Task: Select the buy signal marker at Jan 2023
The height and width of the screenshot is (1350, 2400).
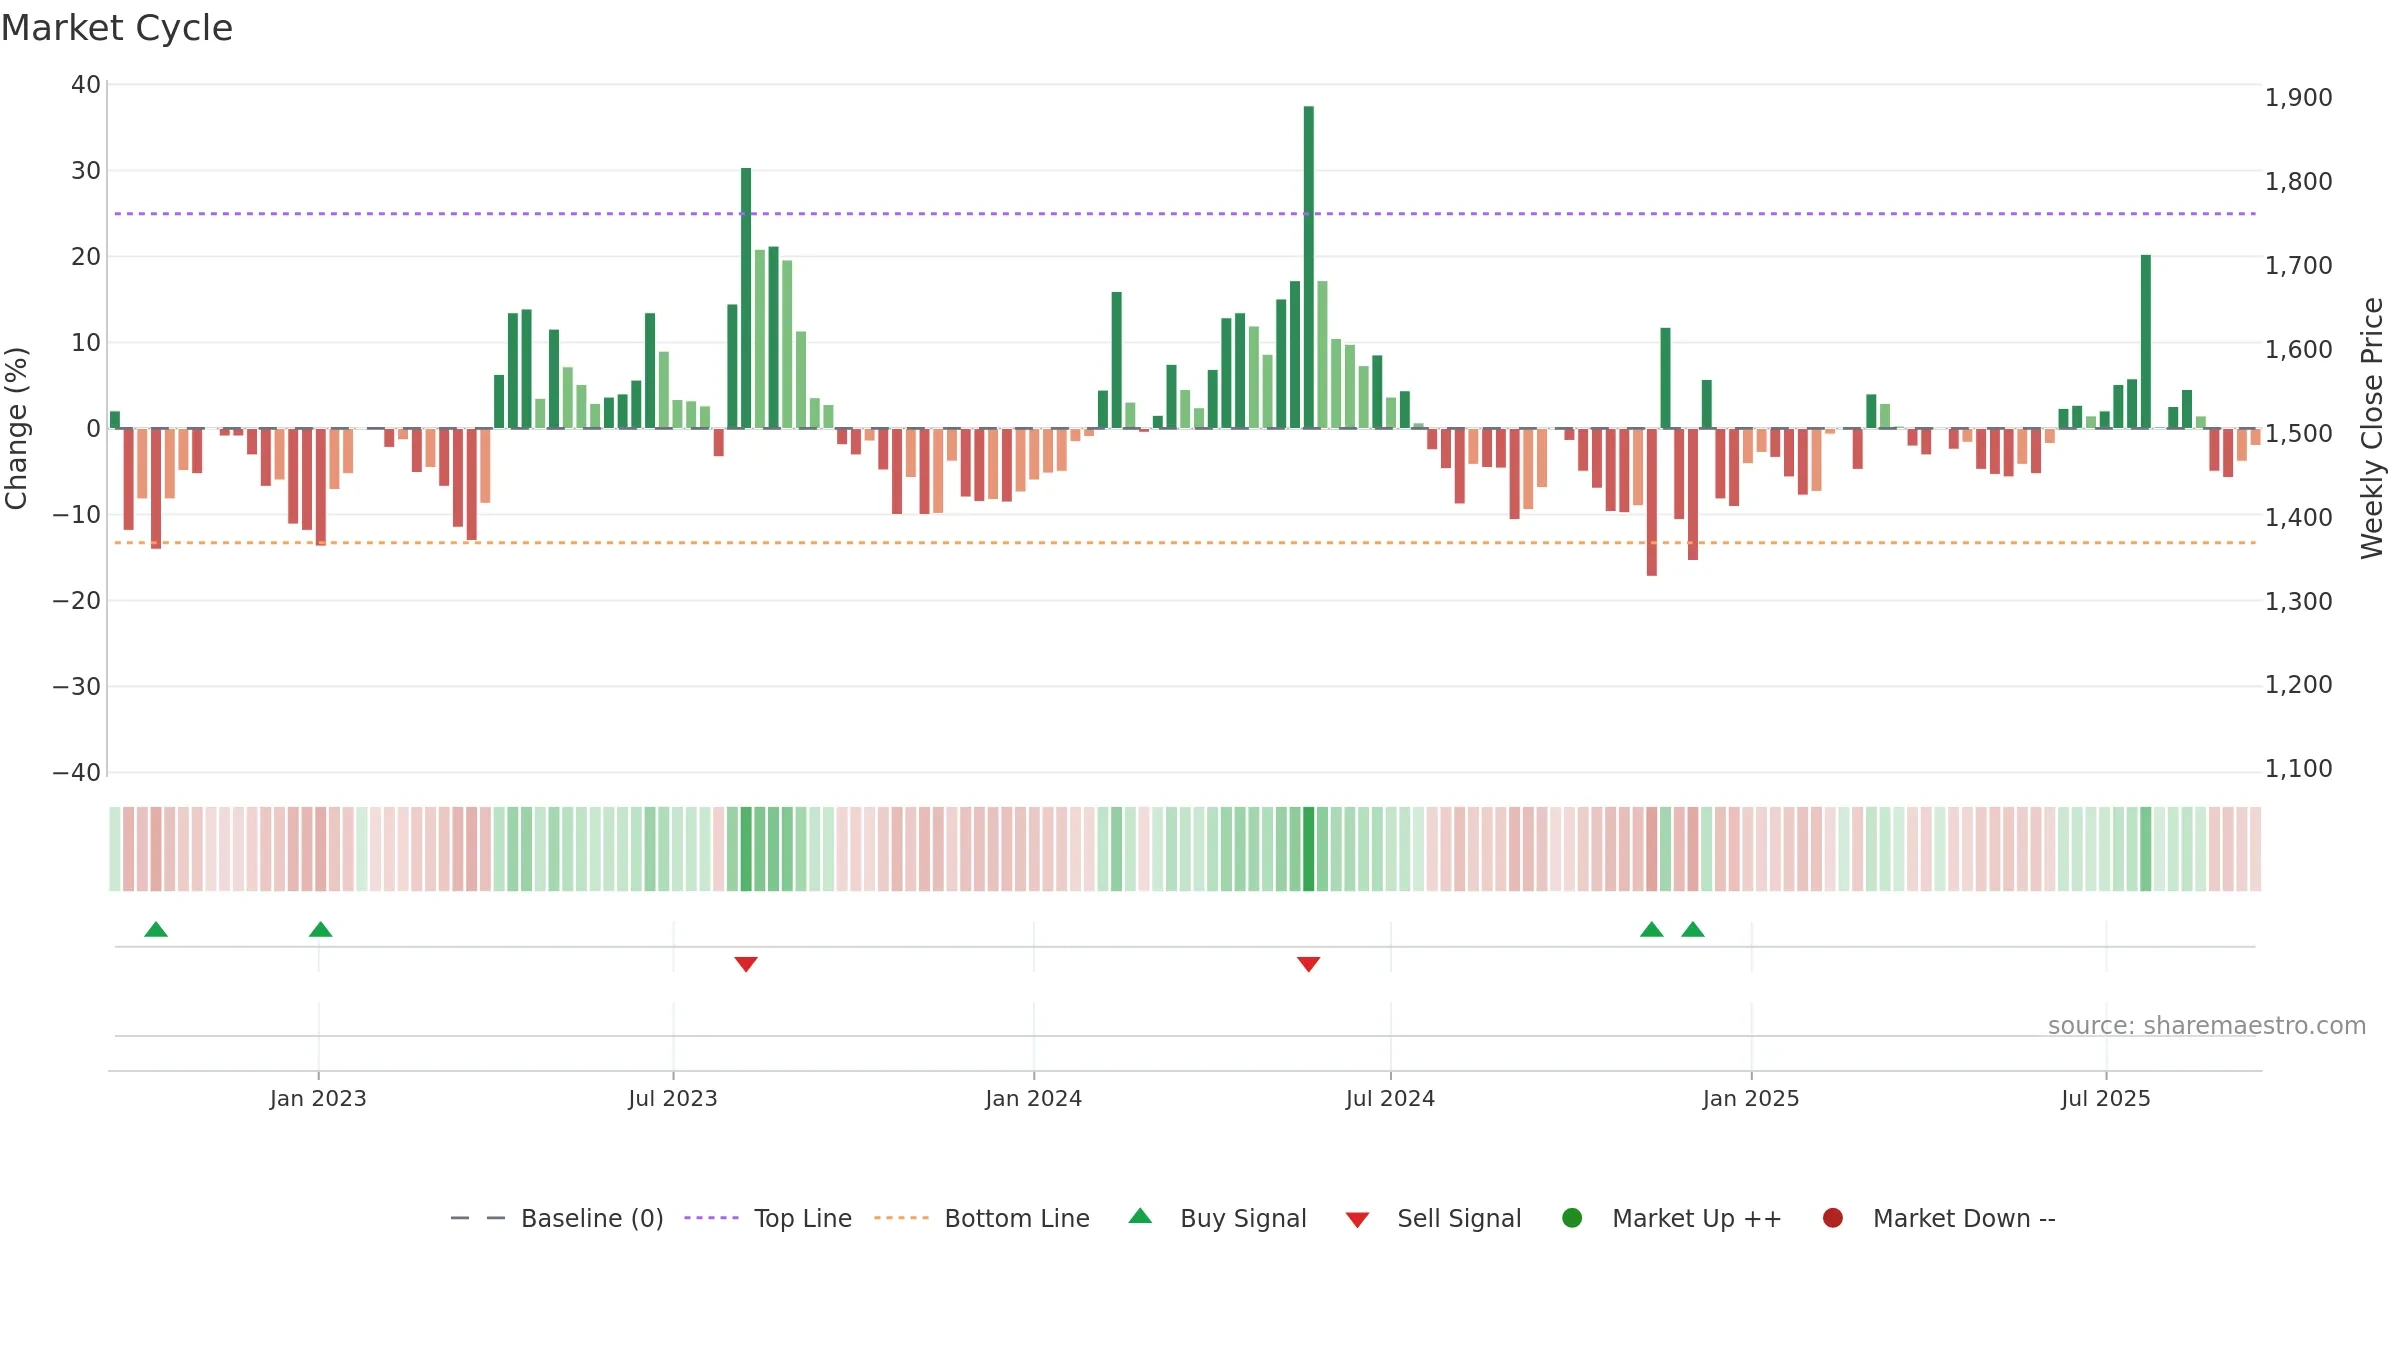Action: (320, 929)
